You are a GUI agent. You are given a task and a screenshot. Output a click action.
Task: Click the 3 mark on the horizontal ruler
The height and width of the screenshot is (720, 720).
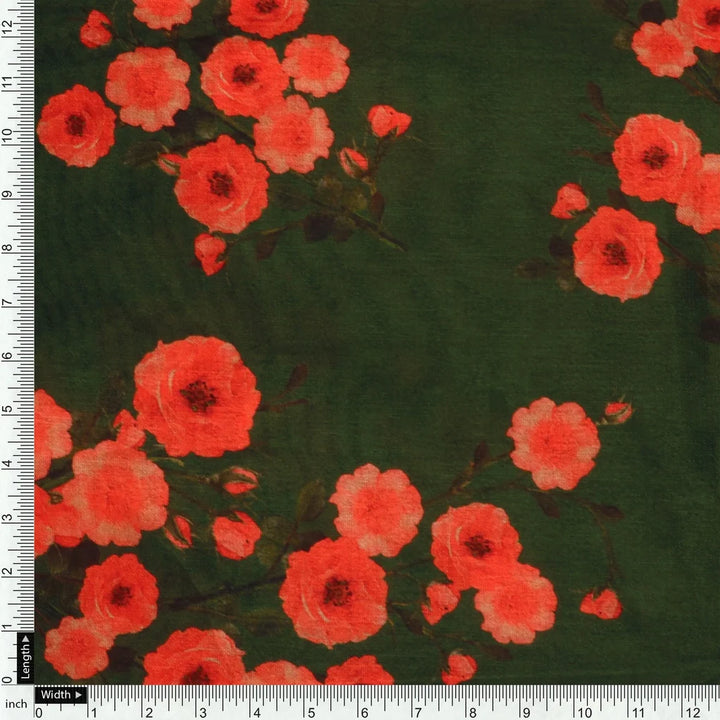click(x=202, y=712)
